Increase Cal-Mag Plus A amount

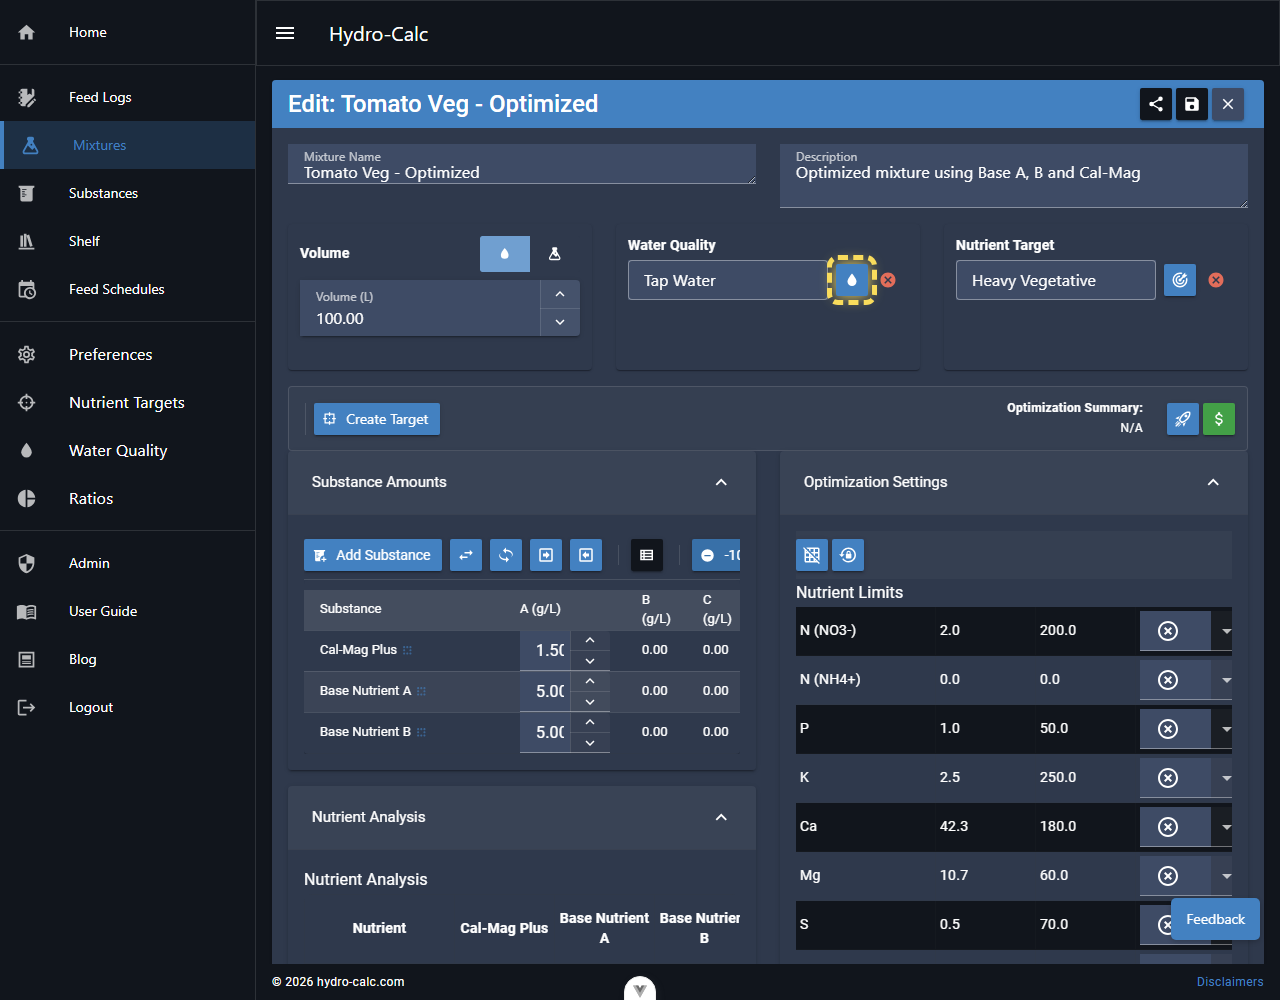[590, 640]
